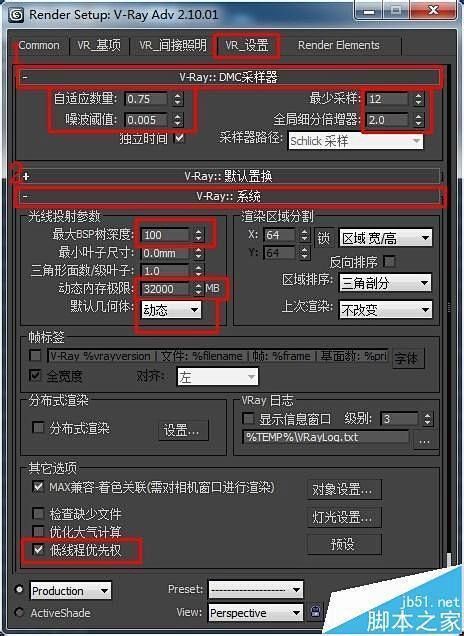Click the 全局细分倍增器 value field
464x636 pixels.
point(387,120)
